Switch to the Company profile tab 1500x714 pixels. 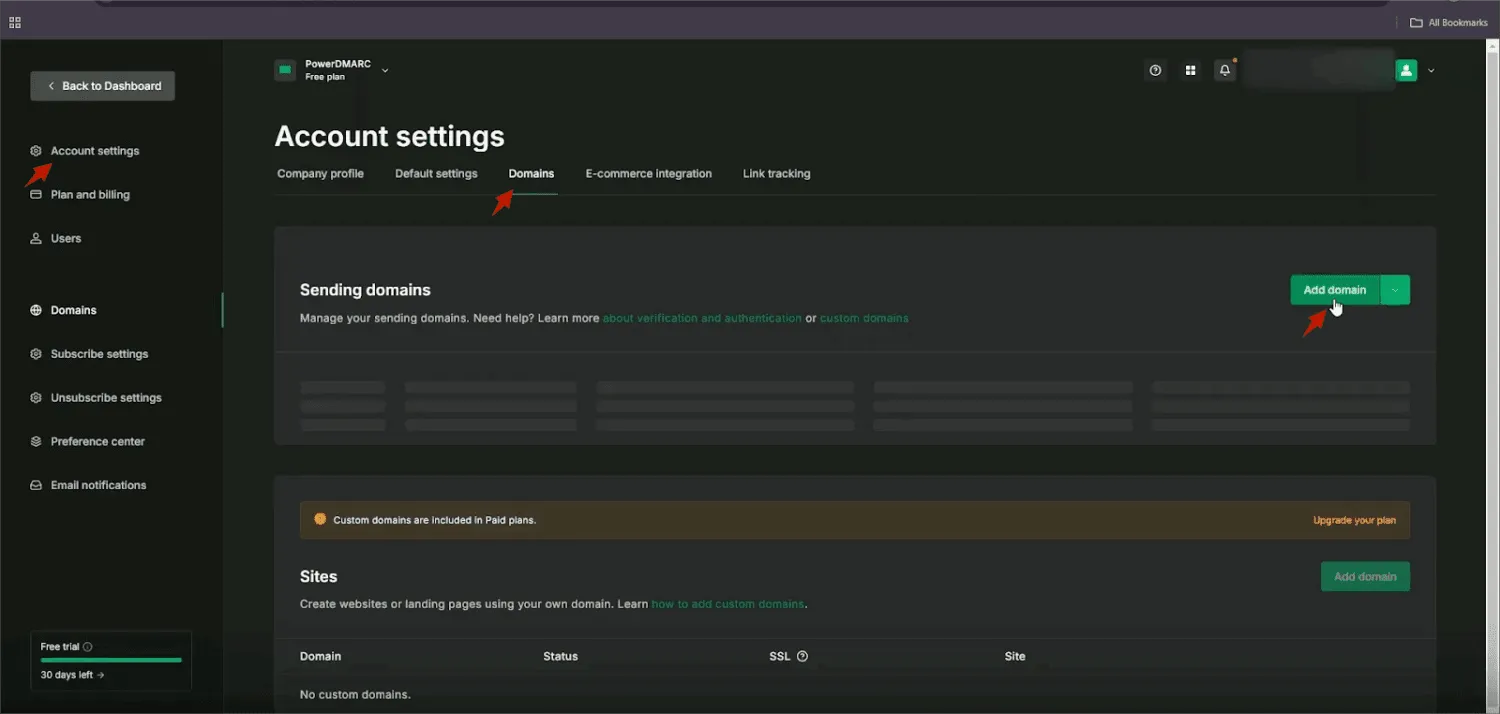pyautogui.click(x=320, y=174)
